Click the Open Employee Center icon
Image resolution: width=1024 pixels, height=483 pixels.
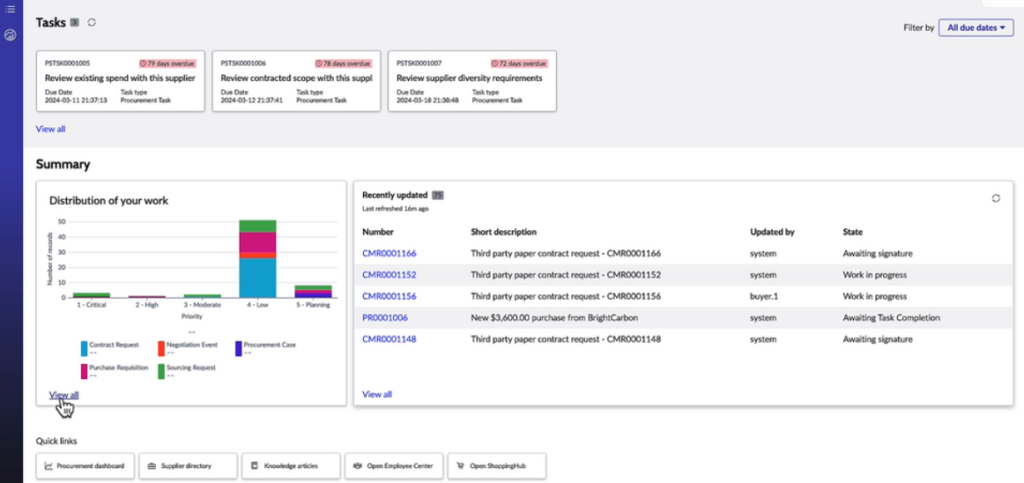[x=357, y=466]
